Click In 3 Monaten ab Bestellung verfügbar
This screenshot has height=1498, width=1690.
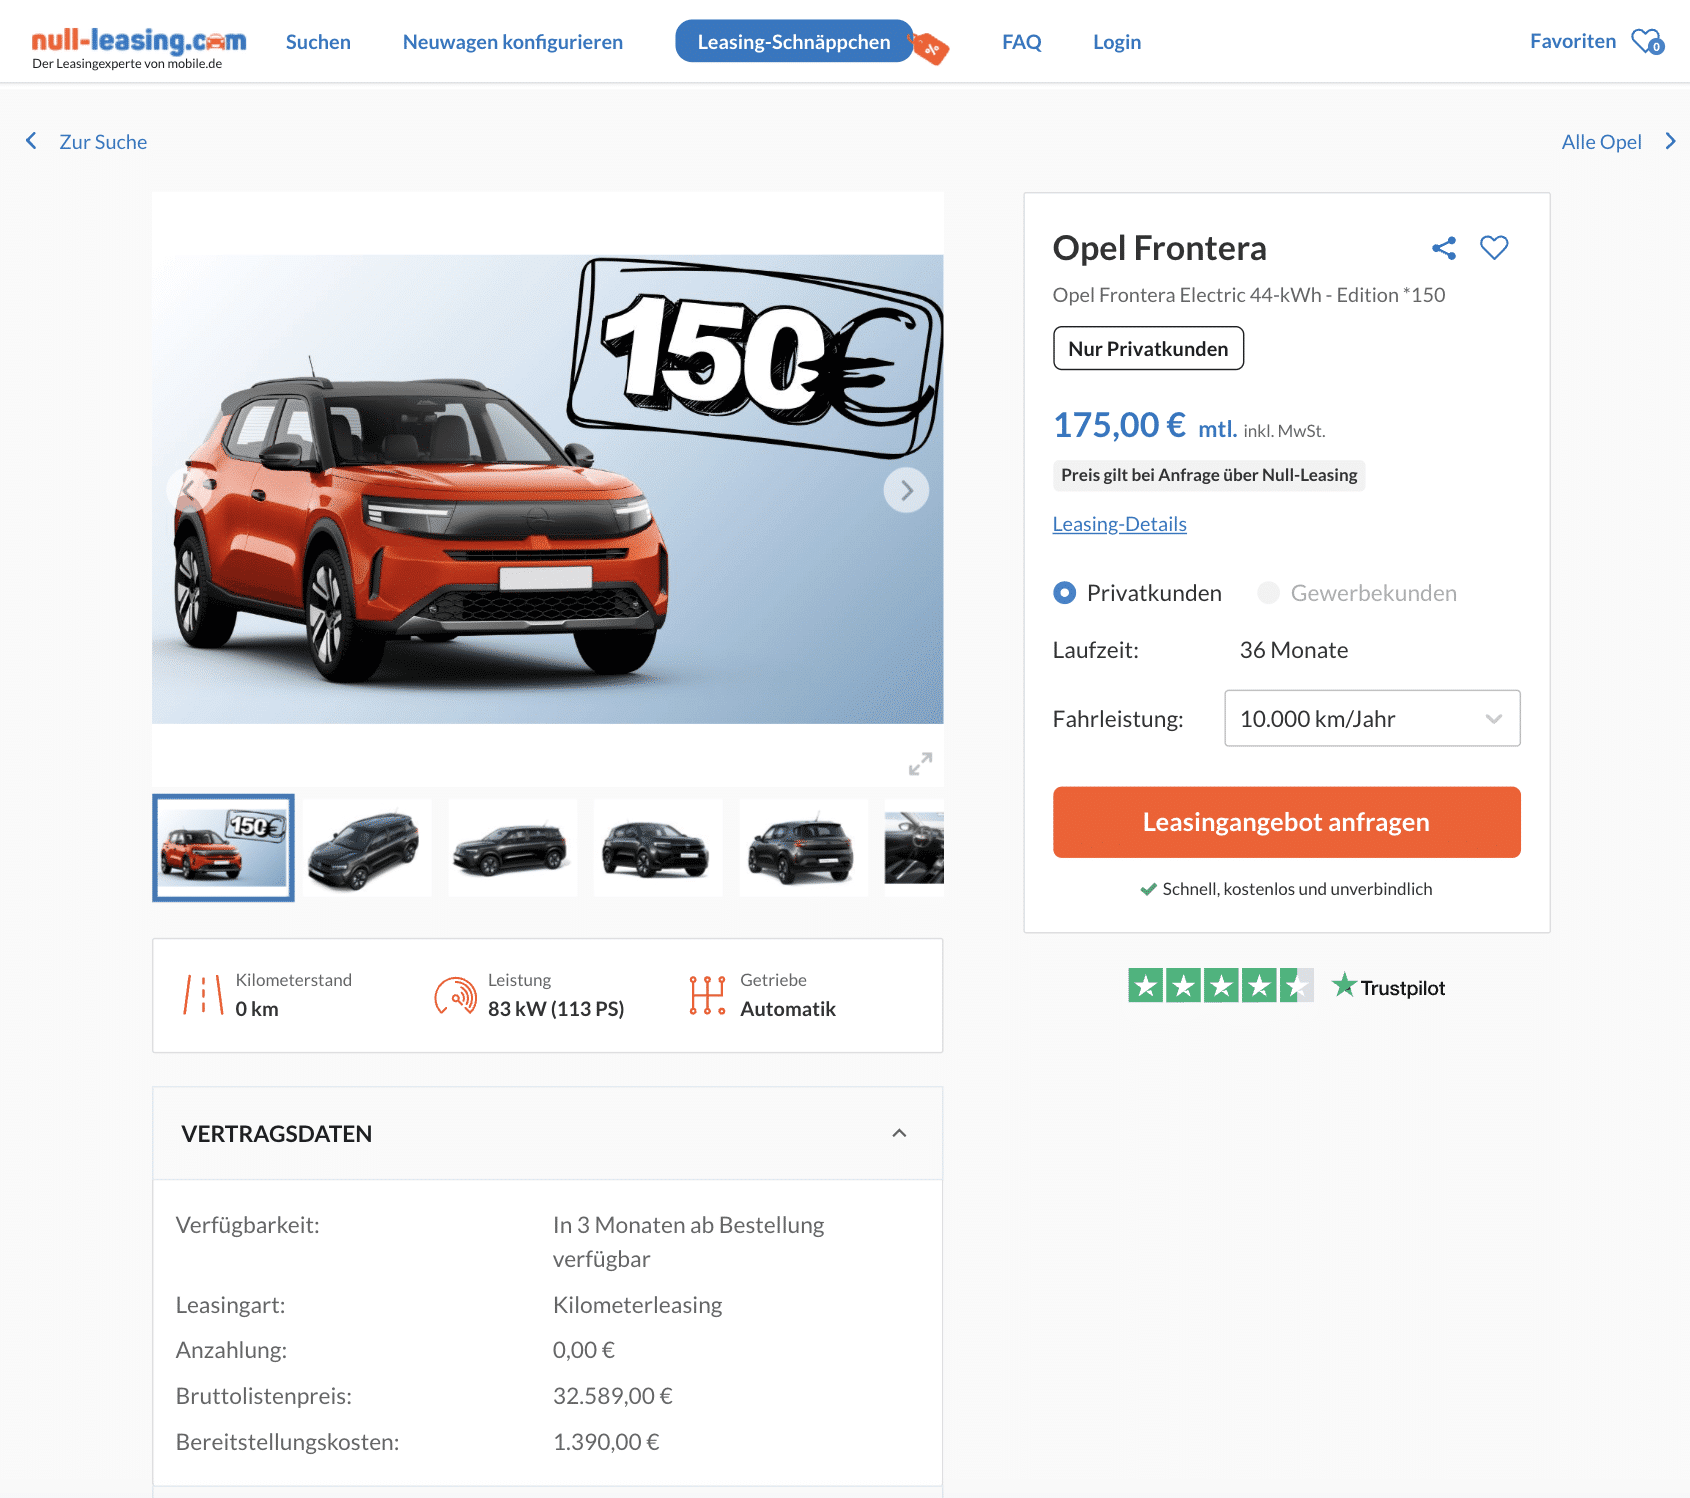point(689,1242)
